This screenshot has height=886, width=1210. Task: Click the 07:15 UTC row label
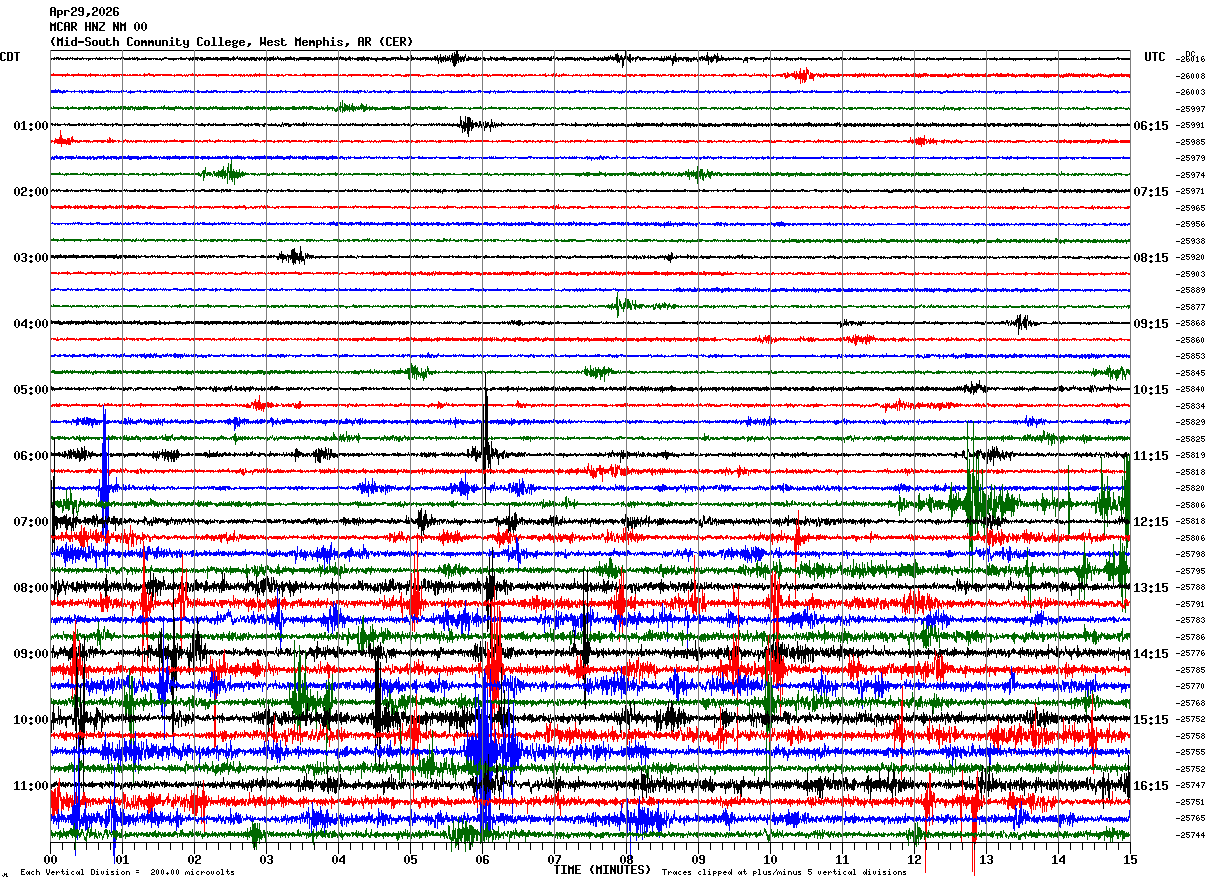click(1151, 191)
